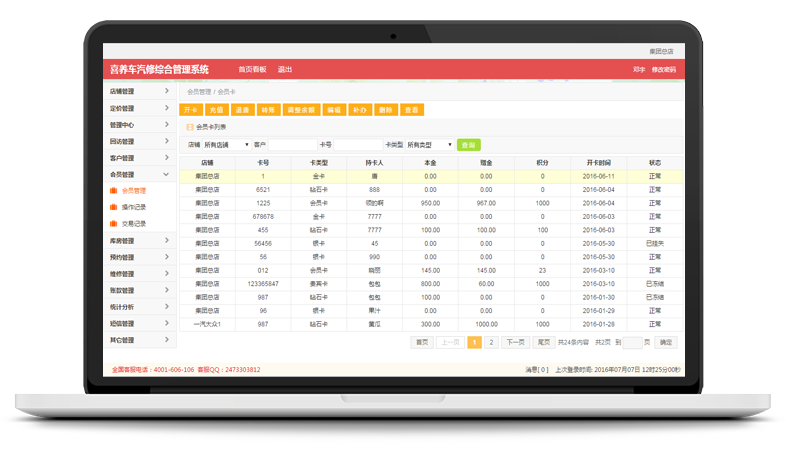Expand the 库房管理 sidebar section

(x=140, y=241)
